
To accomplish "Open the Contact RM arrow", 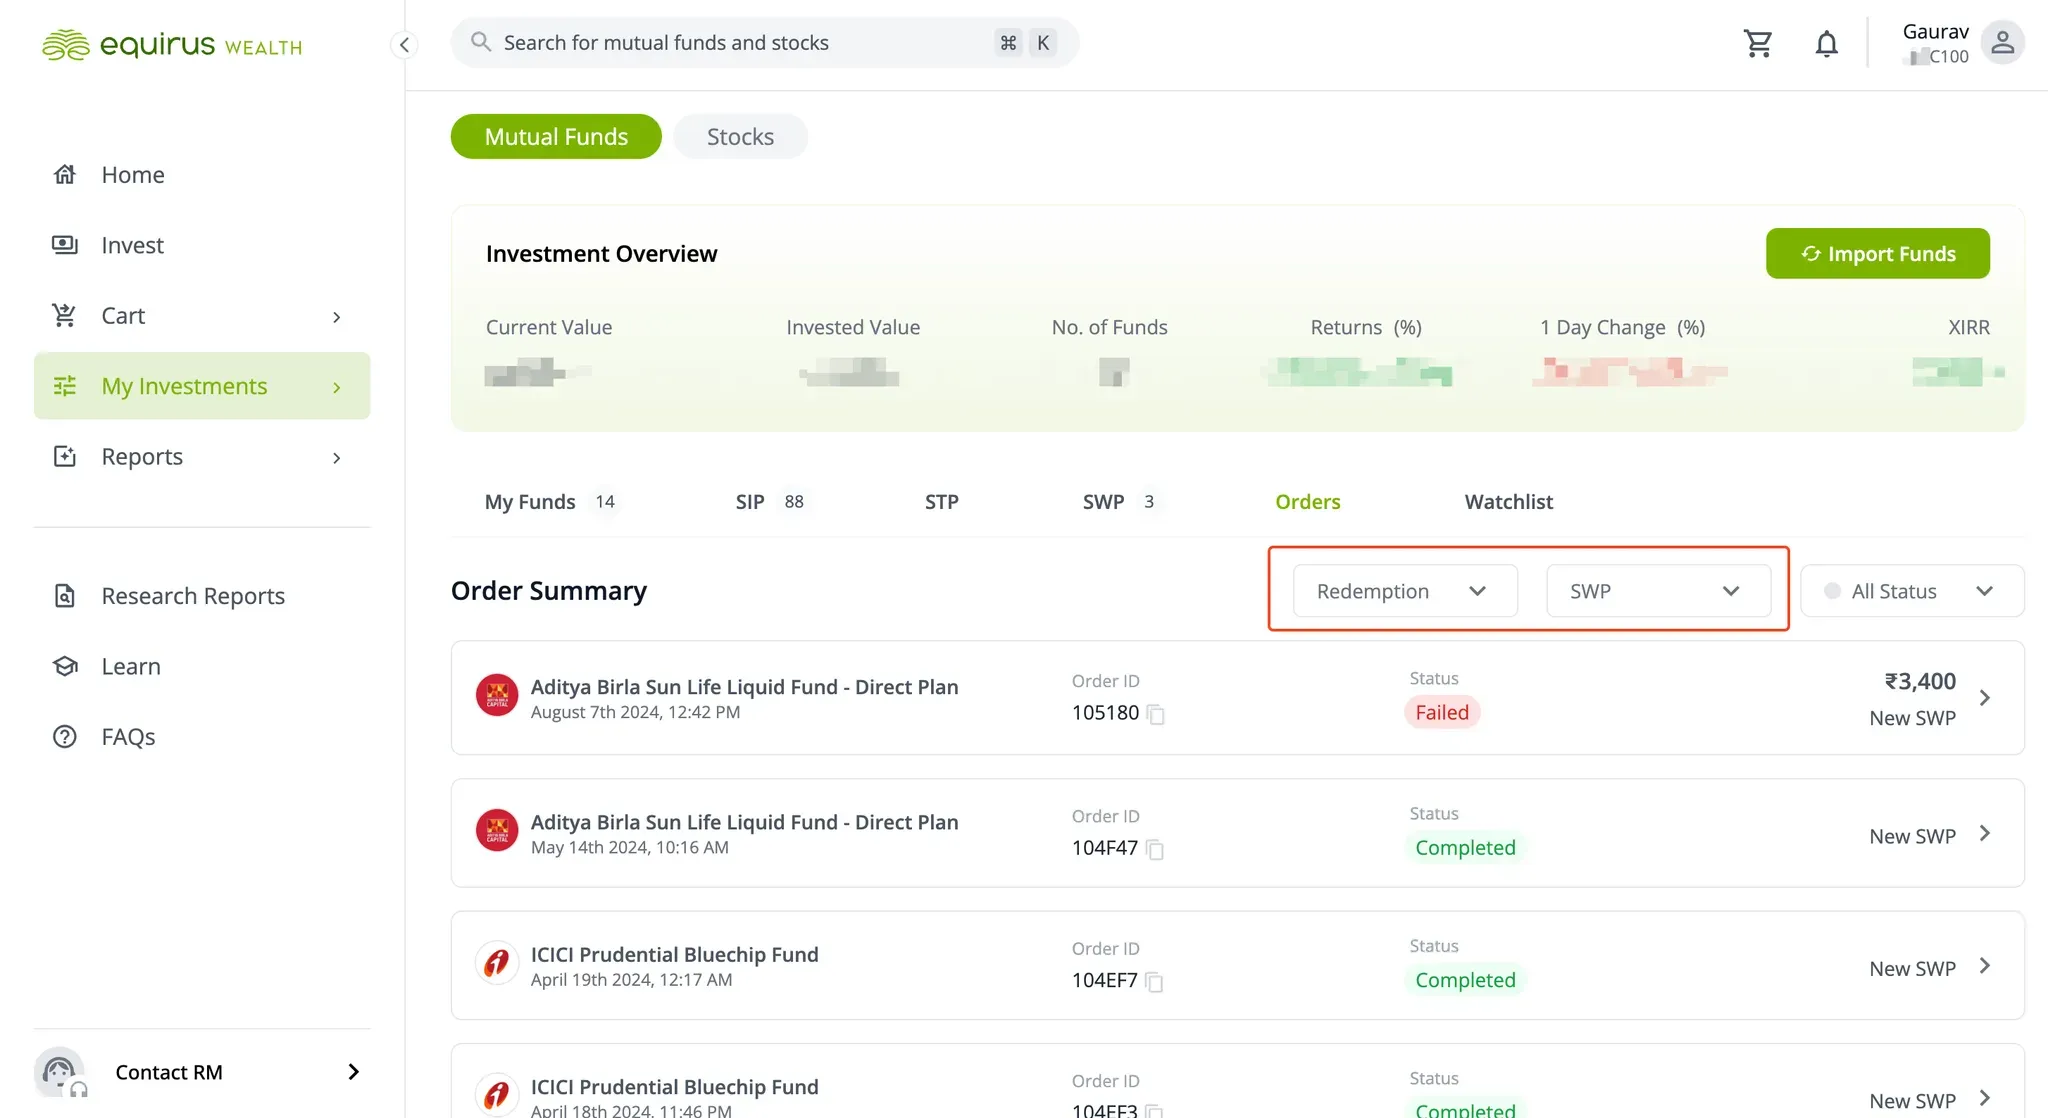I will pos(353,1072).
